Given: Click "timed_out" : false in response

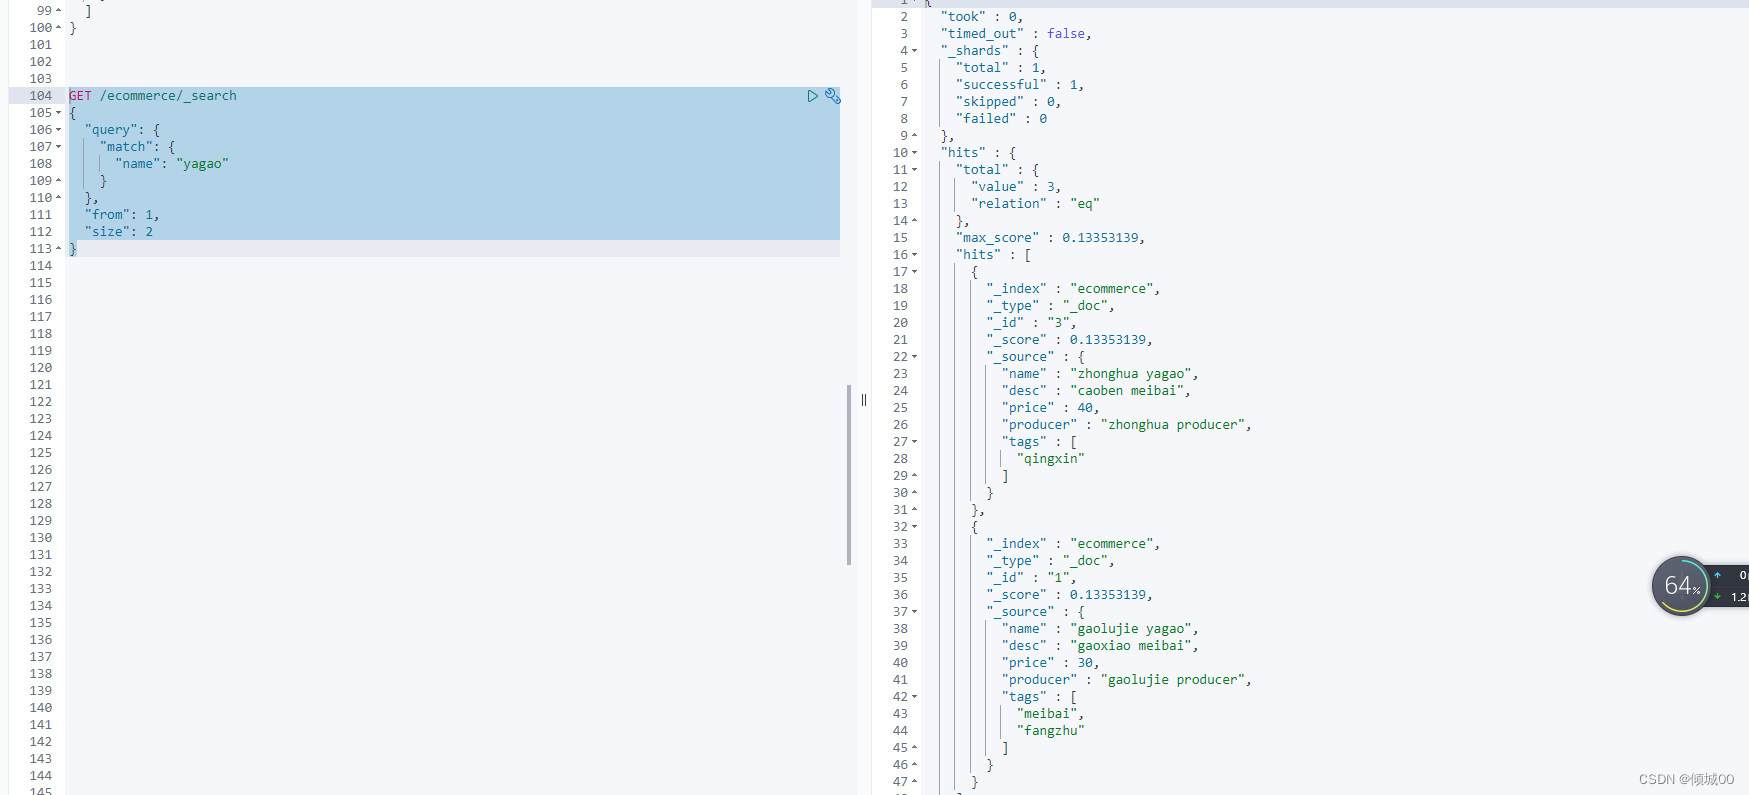Looking at the screenshot, I should click(1016, 34).
